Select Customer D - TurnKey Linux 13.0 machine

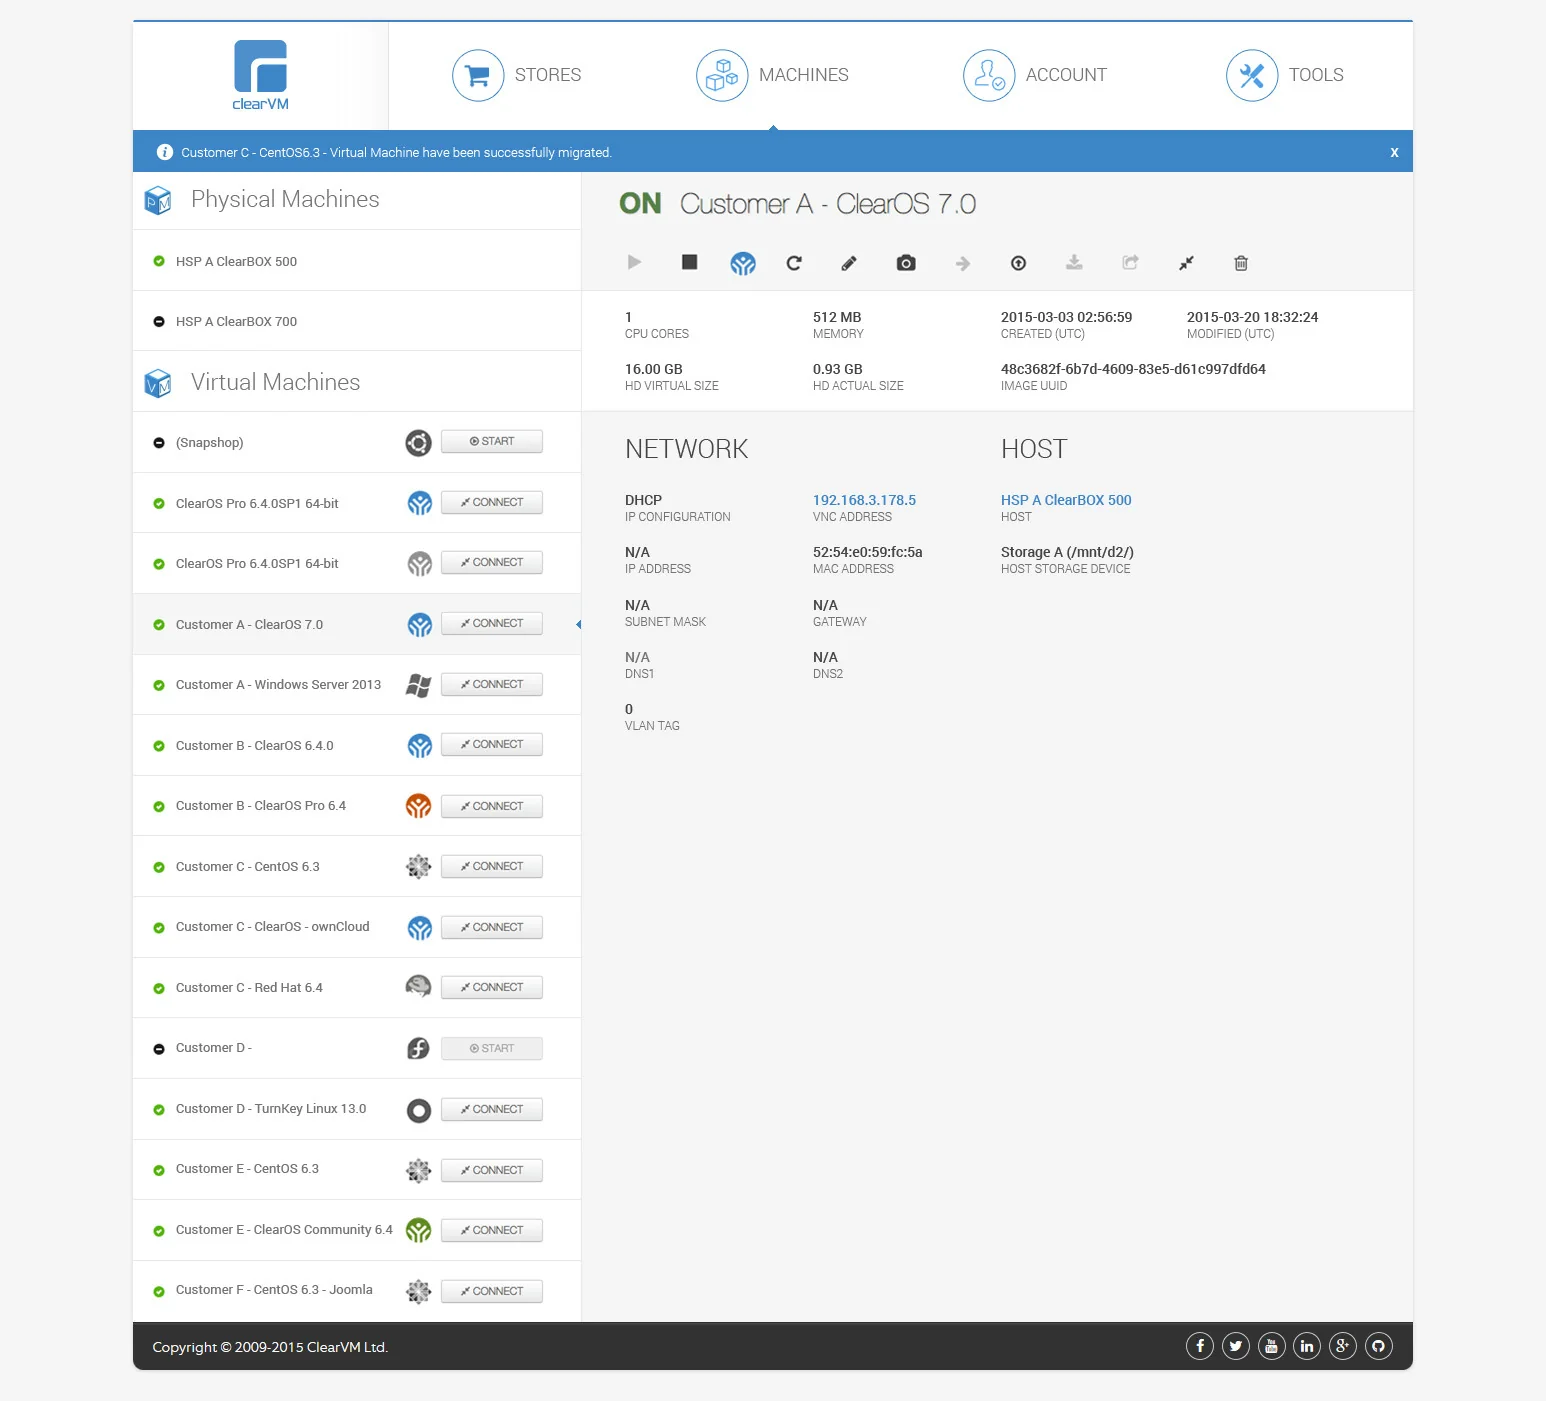pyautogui.click(x=271, y=1108)
